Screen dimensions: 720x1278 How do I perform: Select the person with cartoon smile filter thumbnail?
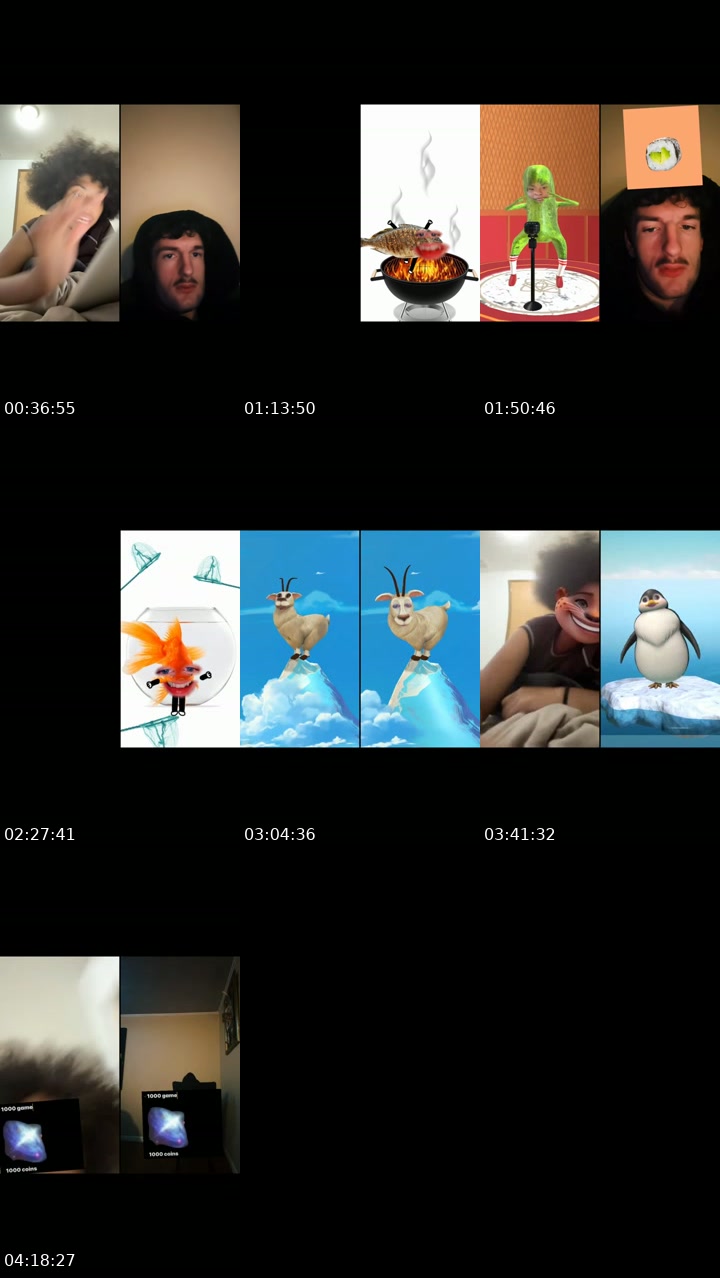(540, 639)
